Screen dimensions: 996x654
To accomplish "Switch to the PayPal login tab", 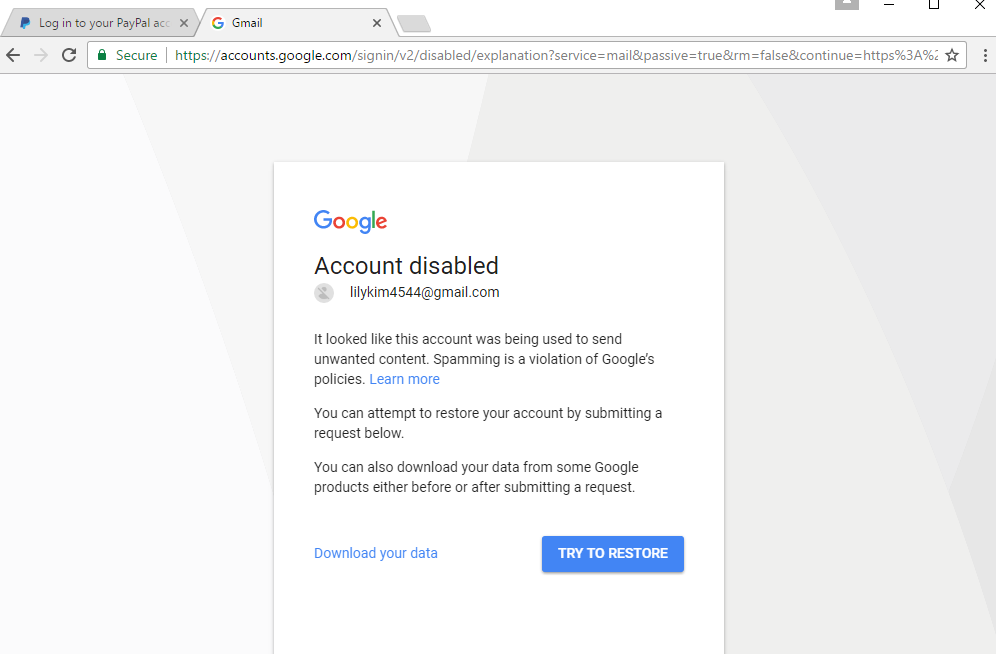I will (103, 23).
